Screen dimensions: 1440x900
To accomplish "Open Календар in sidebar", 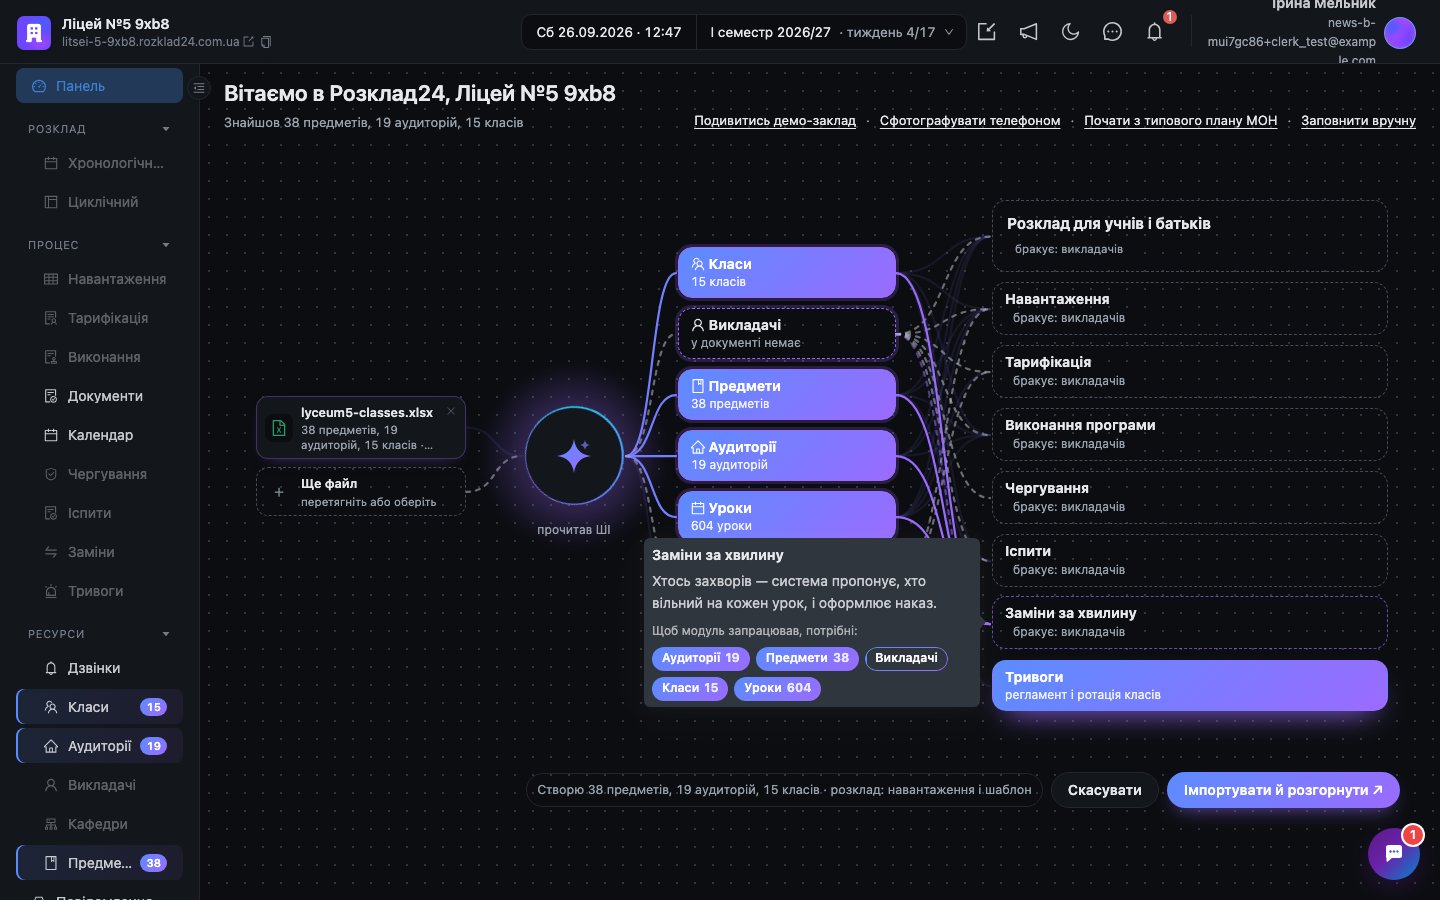I will [99, 435].
